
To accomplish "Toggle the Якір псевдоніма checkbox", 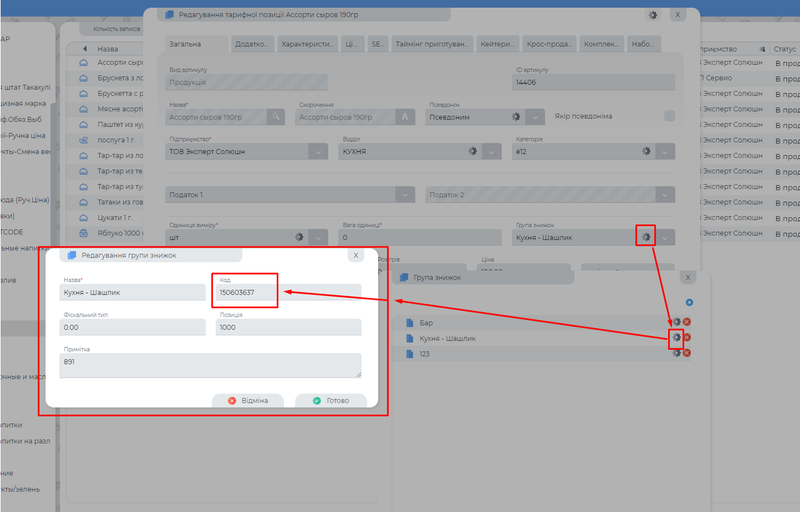I will [x=669, y=116].
